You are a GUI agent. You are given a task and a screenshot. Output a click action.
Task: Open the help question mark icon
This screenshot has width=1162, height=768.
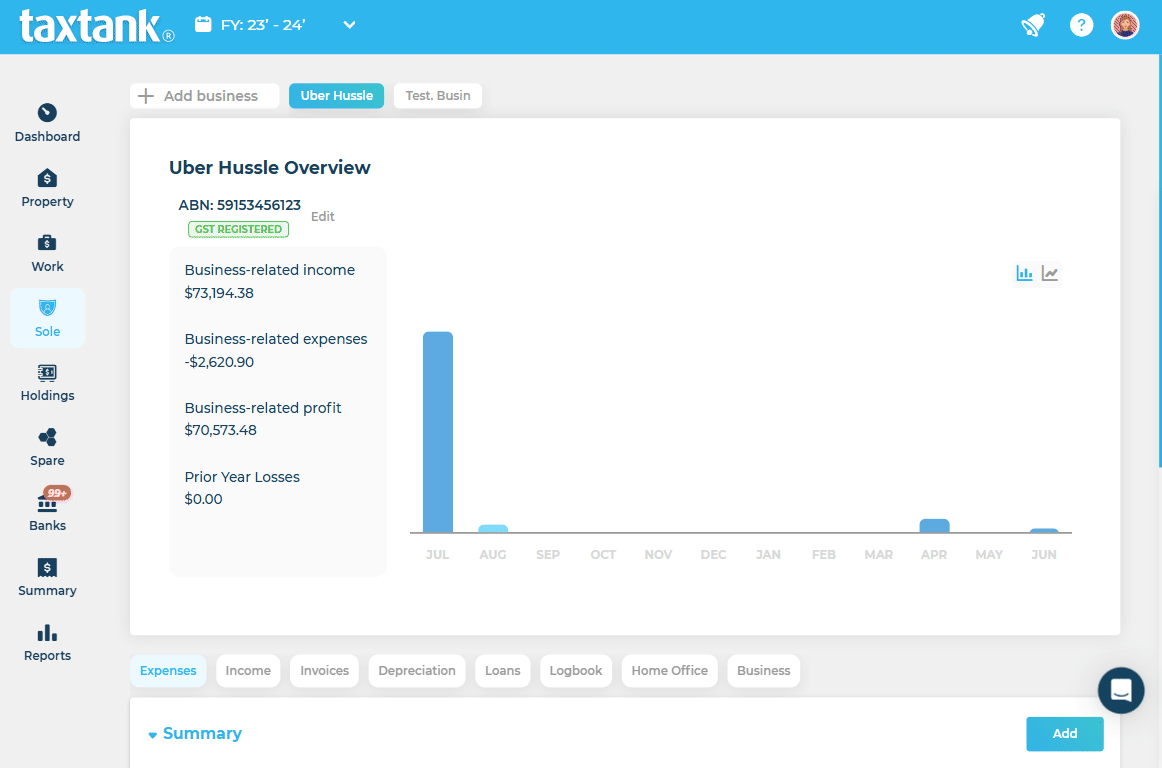(1081, 25)
